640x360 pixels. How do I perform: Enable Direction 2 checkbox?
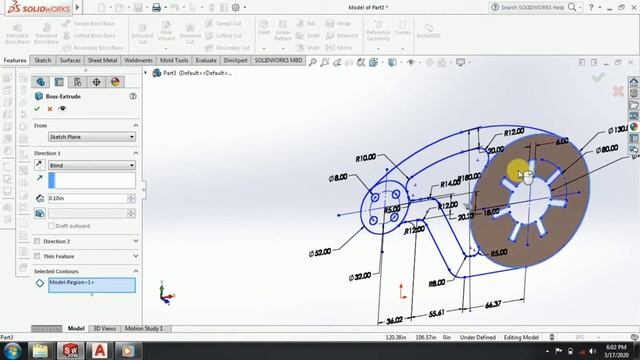click(37, 241)
